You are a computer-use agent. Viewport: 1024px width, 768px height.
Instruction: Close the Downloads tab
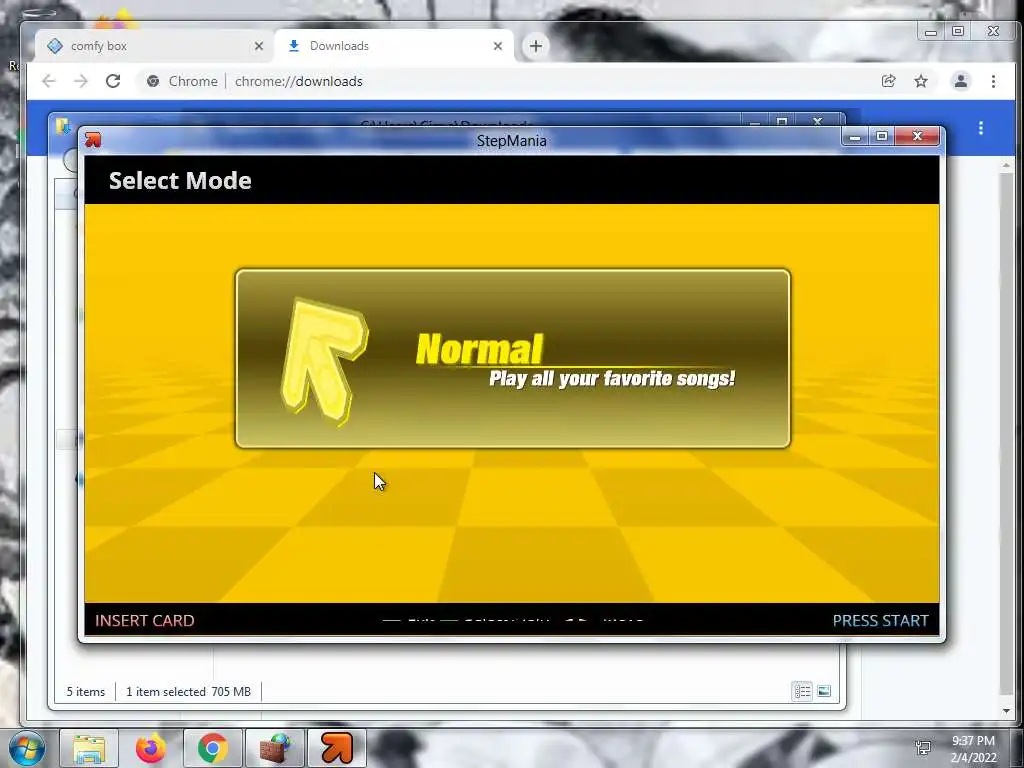click(x=498, y=46)
